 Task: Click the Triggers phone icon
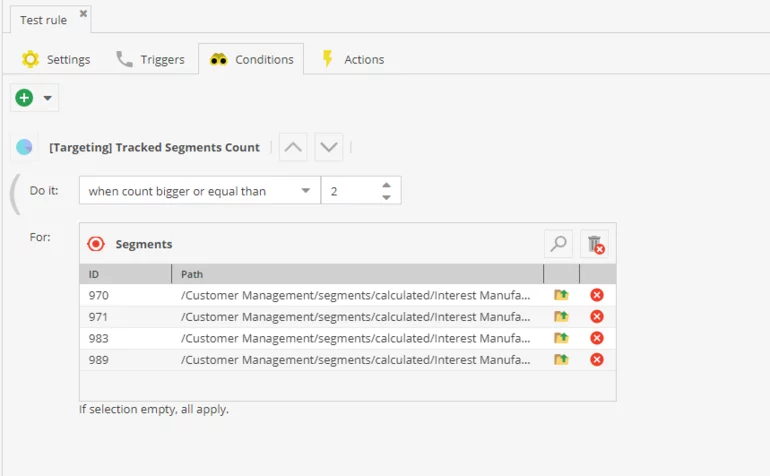124,59
